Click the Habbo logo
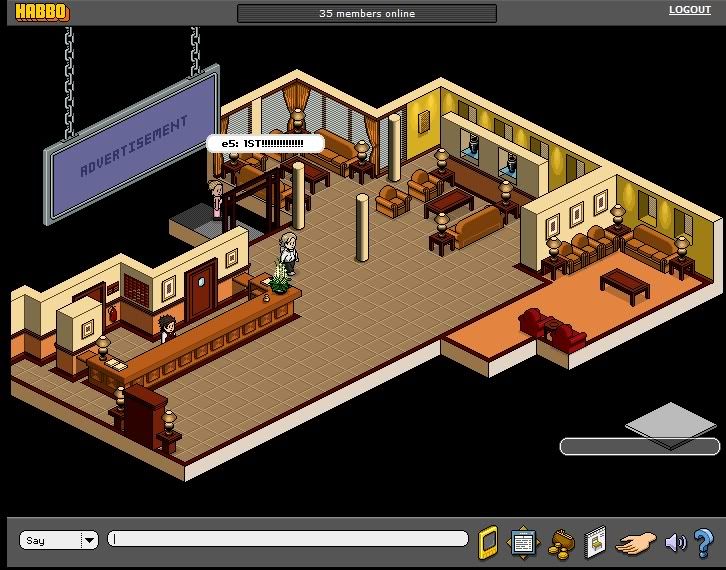This screenshot has height=570, width=726. pyautogui.click(x=41, y=12)
